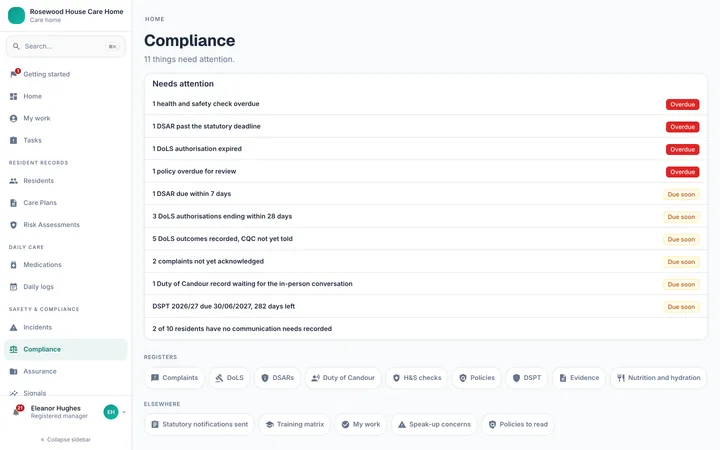Click the Eleanor Hughes name
The width and height of the screenshot is (720, 450).
(x=56, y=408)
